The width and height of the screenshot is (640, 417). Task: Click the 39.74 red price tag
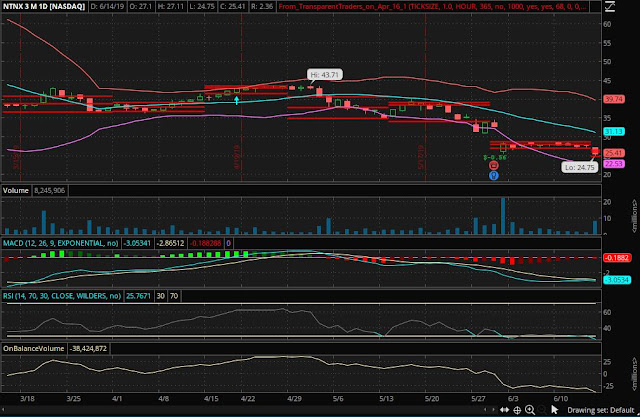[614, 99]
